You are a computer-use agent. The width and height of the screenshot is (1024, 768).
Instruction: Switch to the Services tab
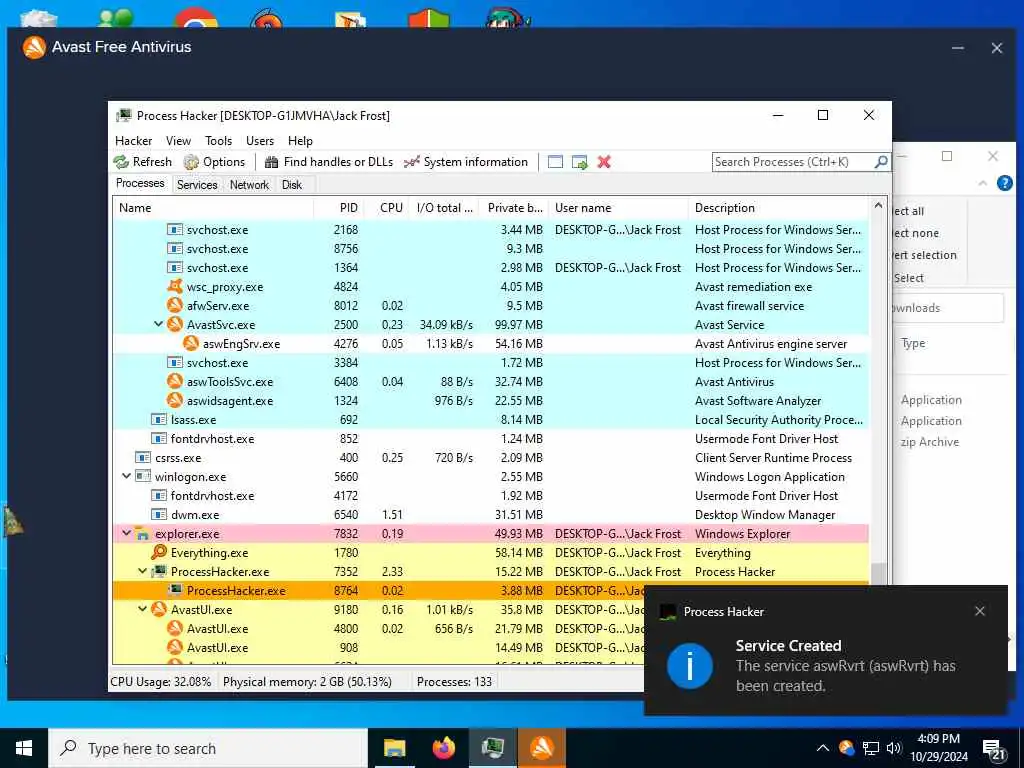tap(197, 185)
